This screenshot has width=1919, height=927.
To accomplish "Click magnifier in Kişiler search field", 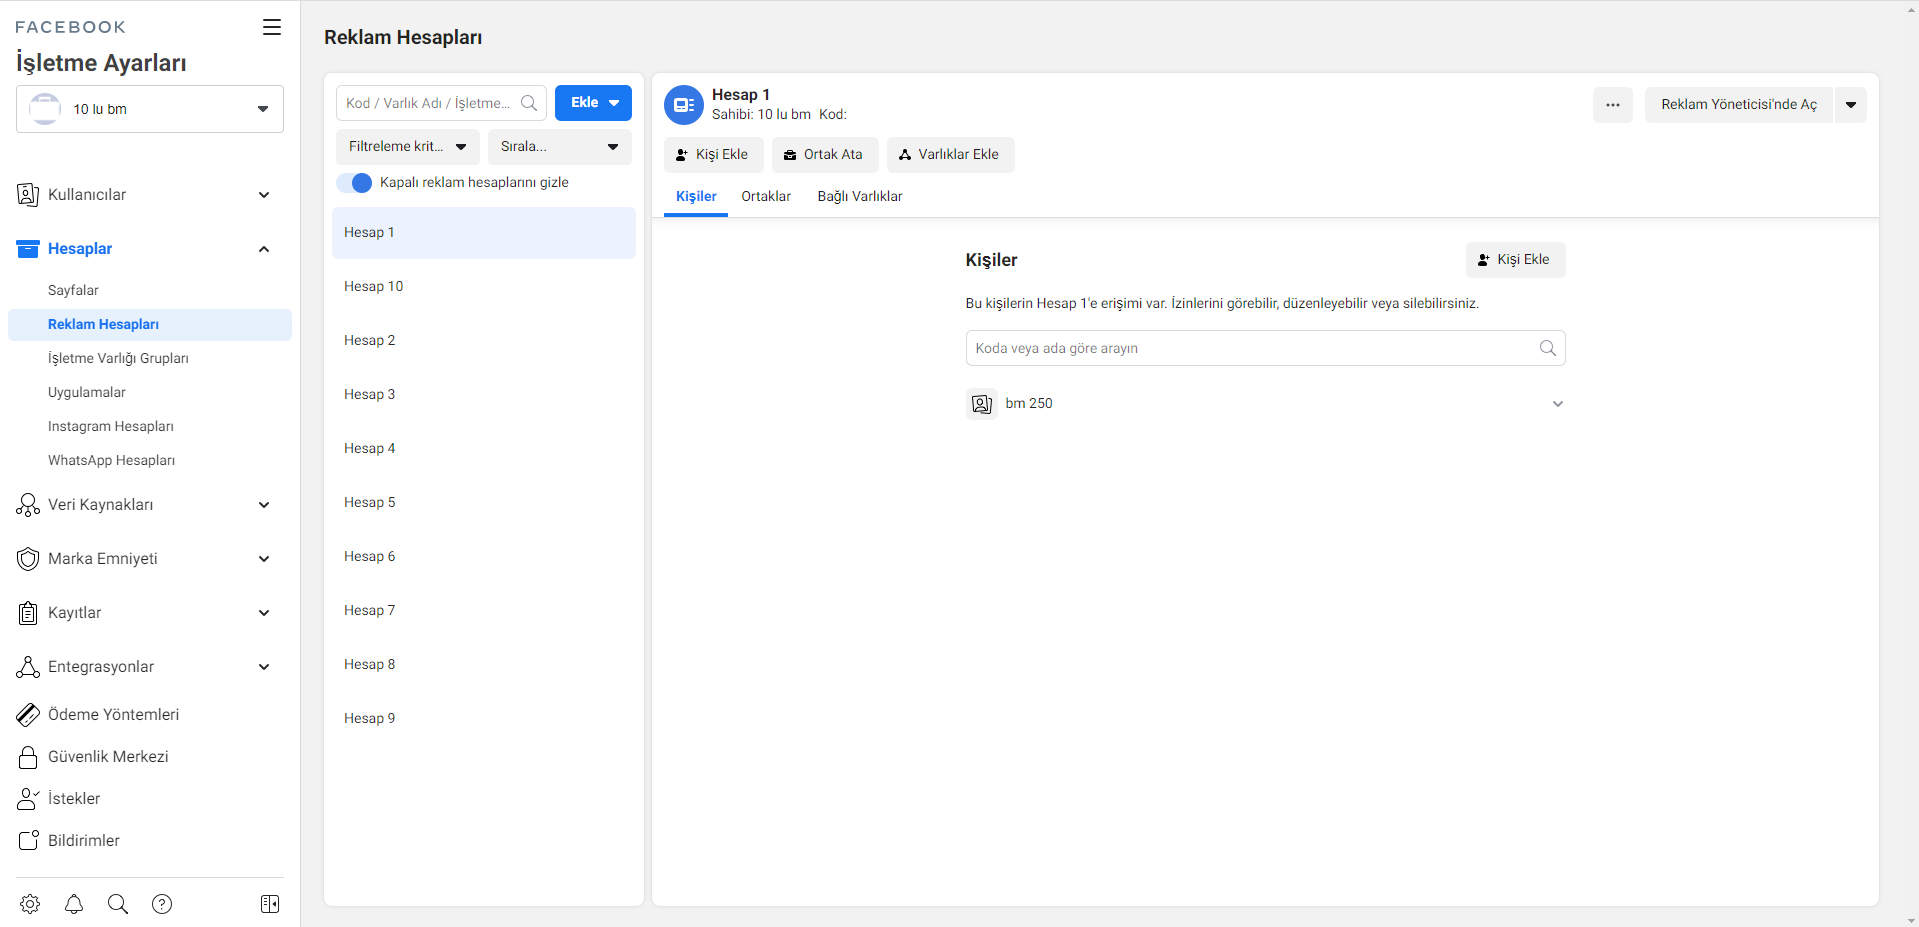I will [x=1548, y=348].
